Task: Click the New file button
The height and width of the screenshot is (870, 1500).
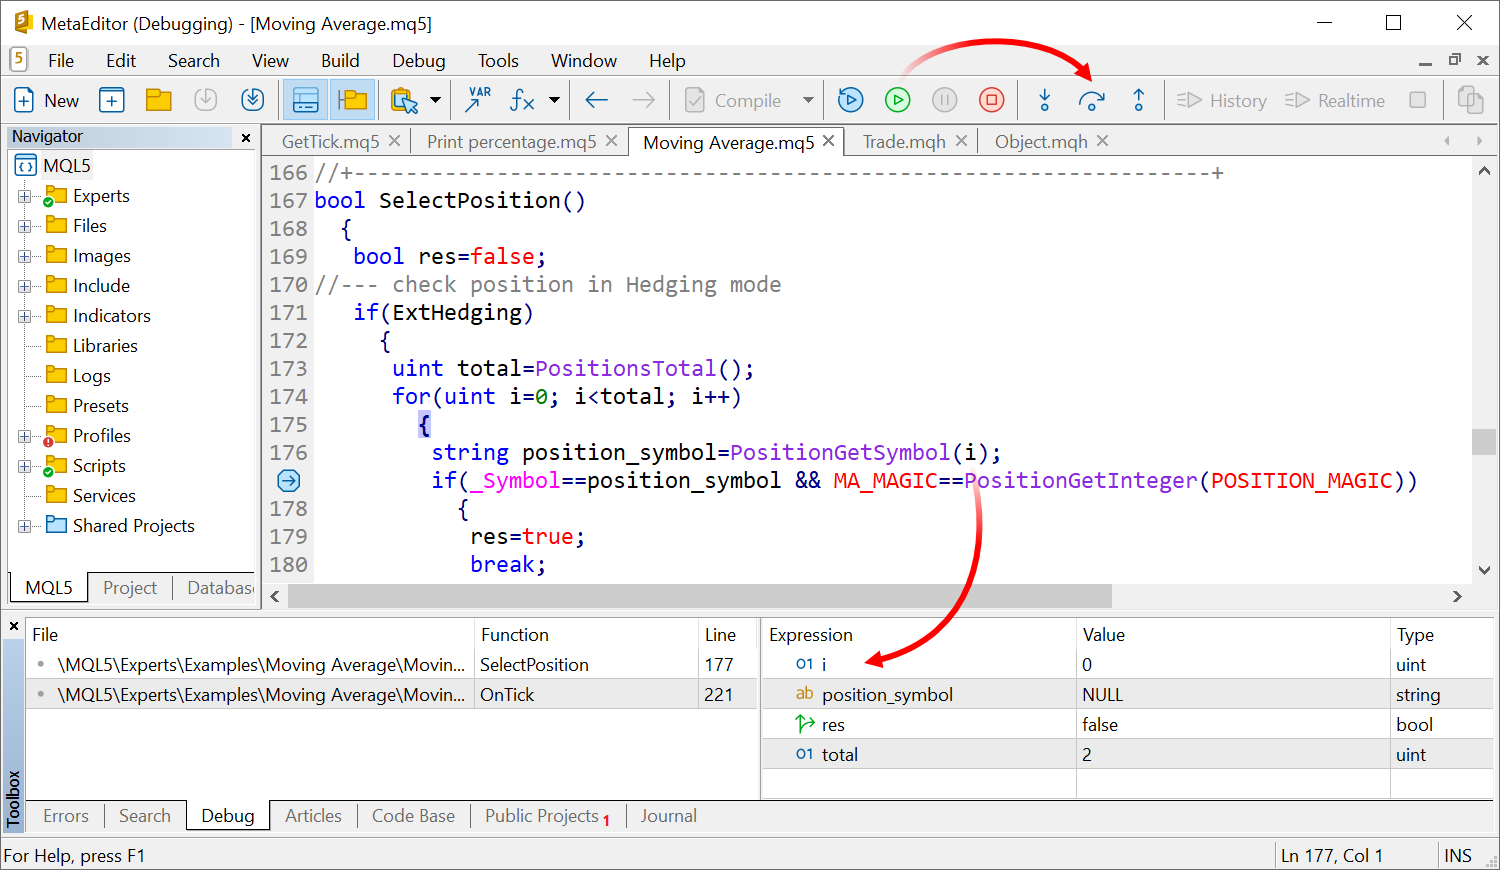Action: point(46,100)
